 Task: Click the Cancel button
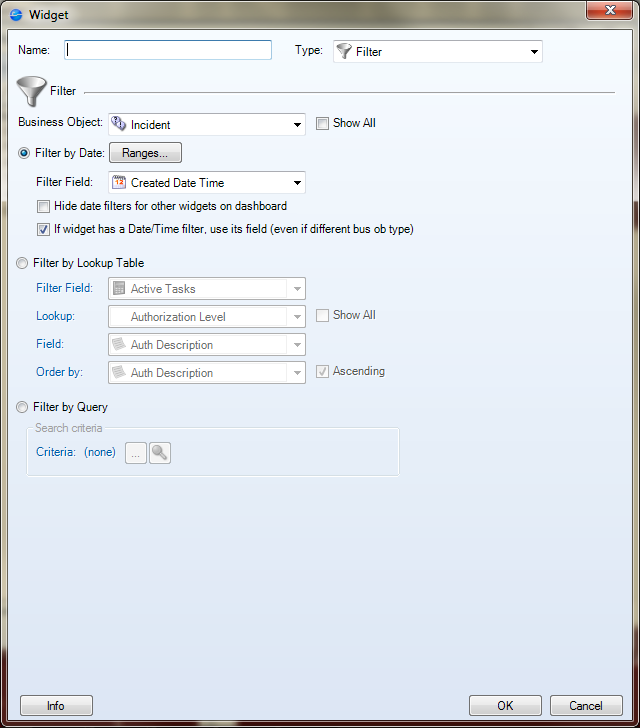tap(586, 706)
